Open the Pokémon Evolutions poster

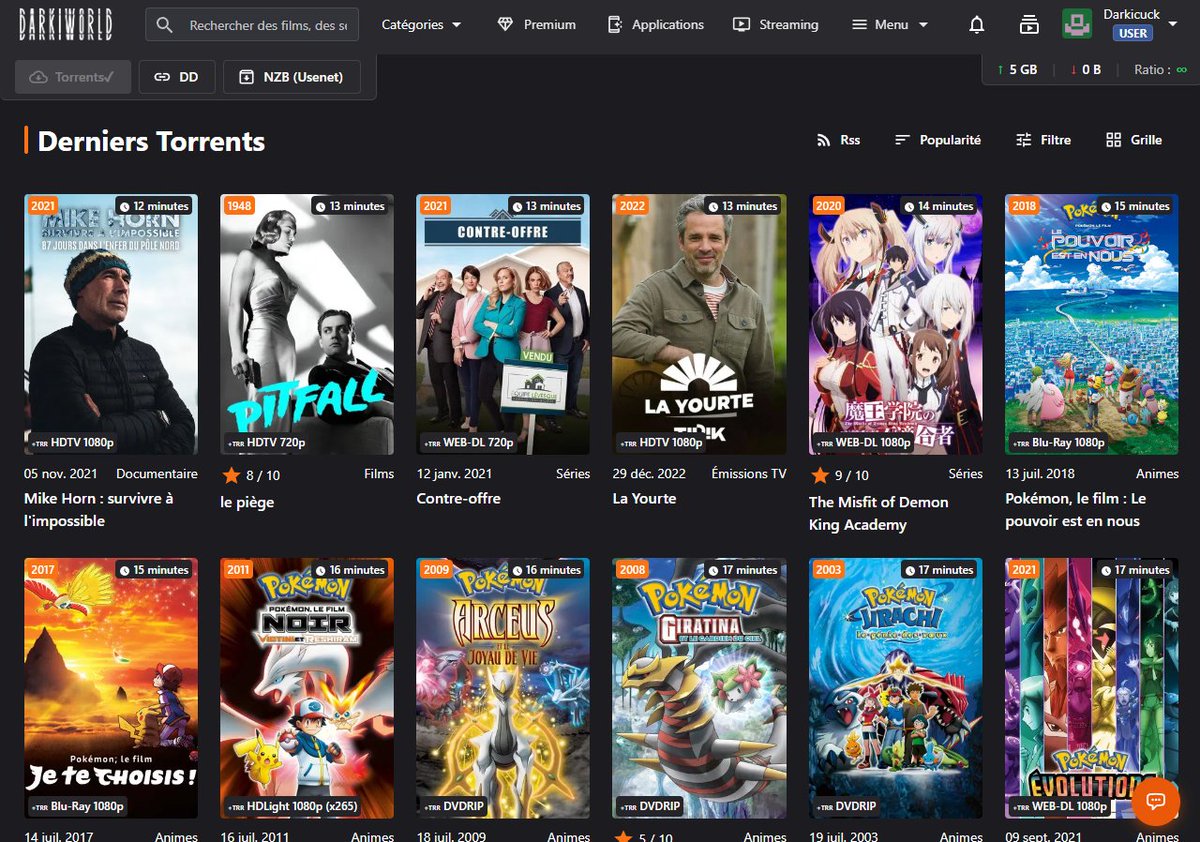[1091, 689]
